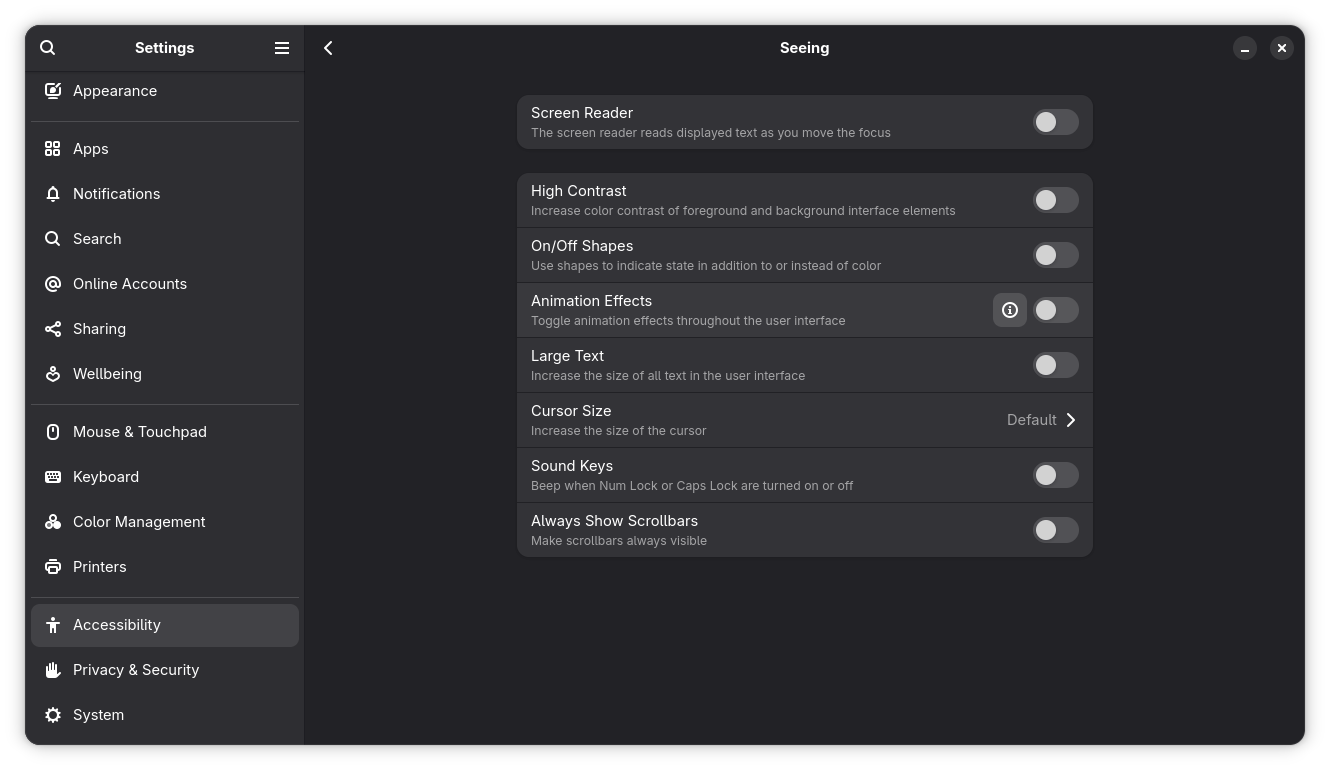This screenshot has height=770, width=1330.
Task: Click the Keyboard icon in sidebar
Action: [x=53, y=477]
